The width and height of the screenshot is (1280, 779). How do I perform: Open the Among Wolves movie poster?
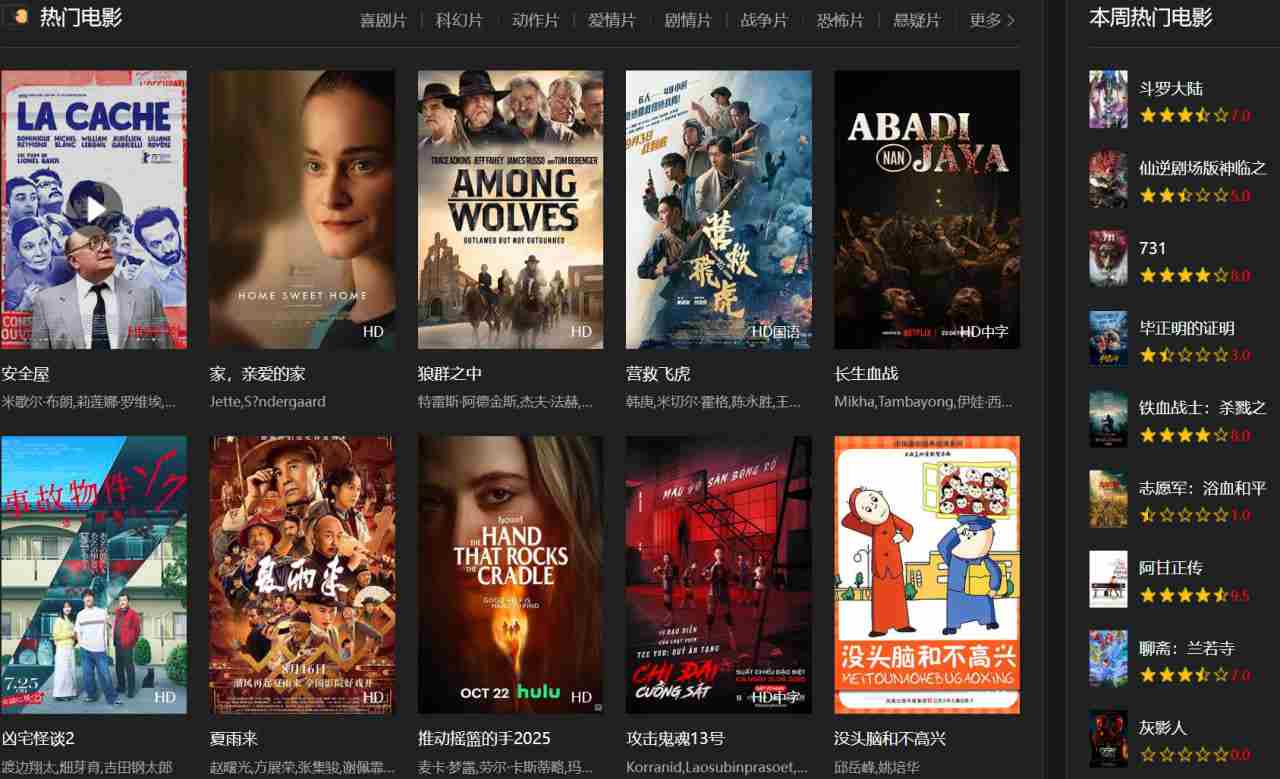(510, 209)
